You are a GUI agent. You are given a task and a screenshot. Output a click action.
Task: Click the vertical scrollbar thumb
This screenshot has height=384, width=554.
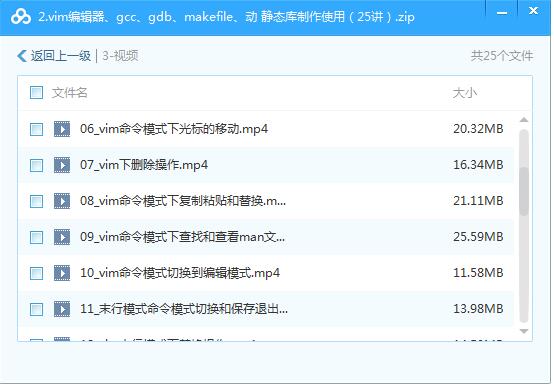[524, 191]
